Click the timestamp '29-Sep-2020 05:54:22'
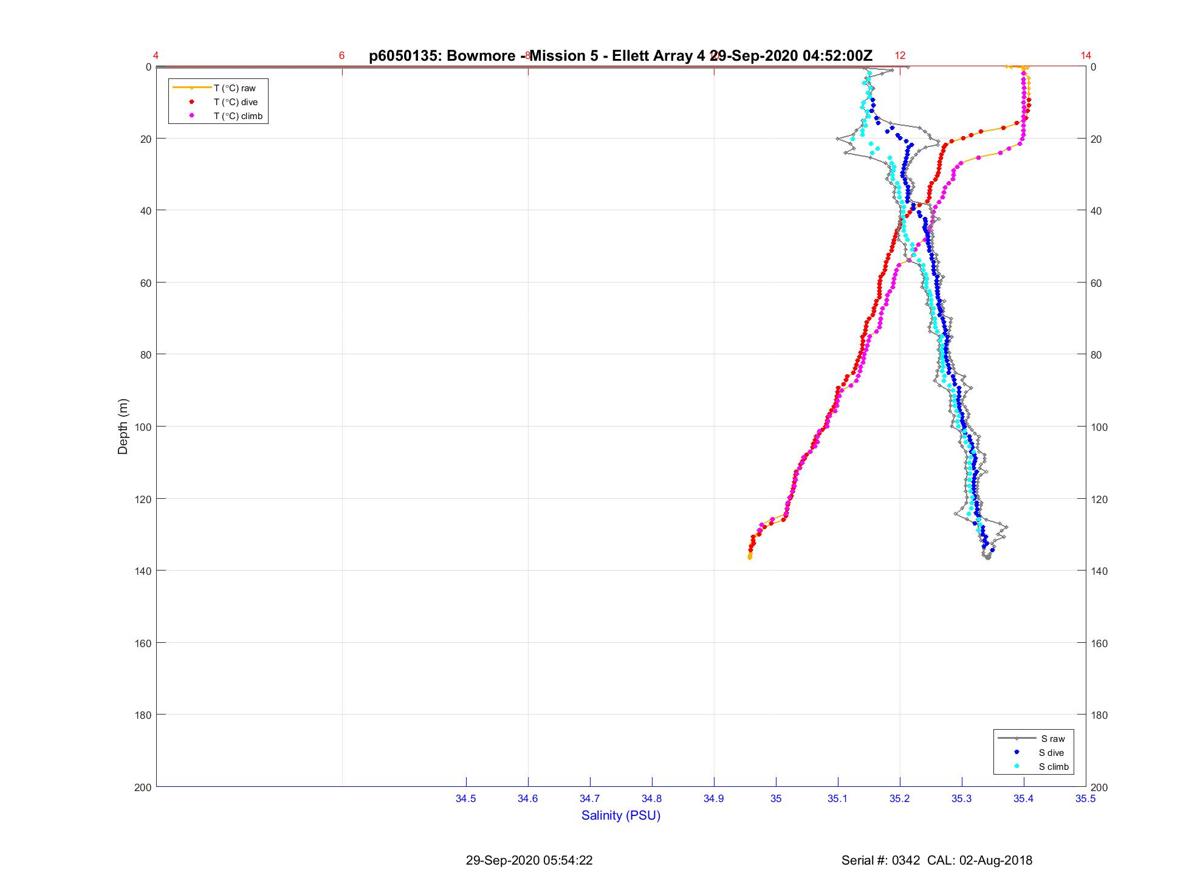The image size is (1200, 885). pyautogui.click(x=529, y=860)
